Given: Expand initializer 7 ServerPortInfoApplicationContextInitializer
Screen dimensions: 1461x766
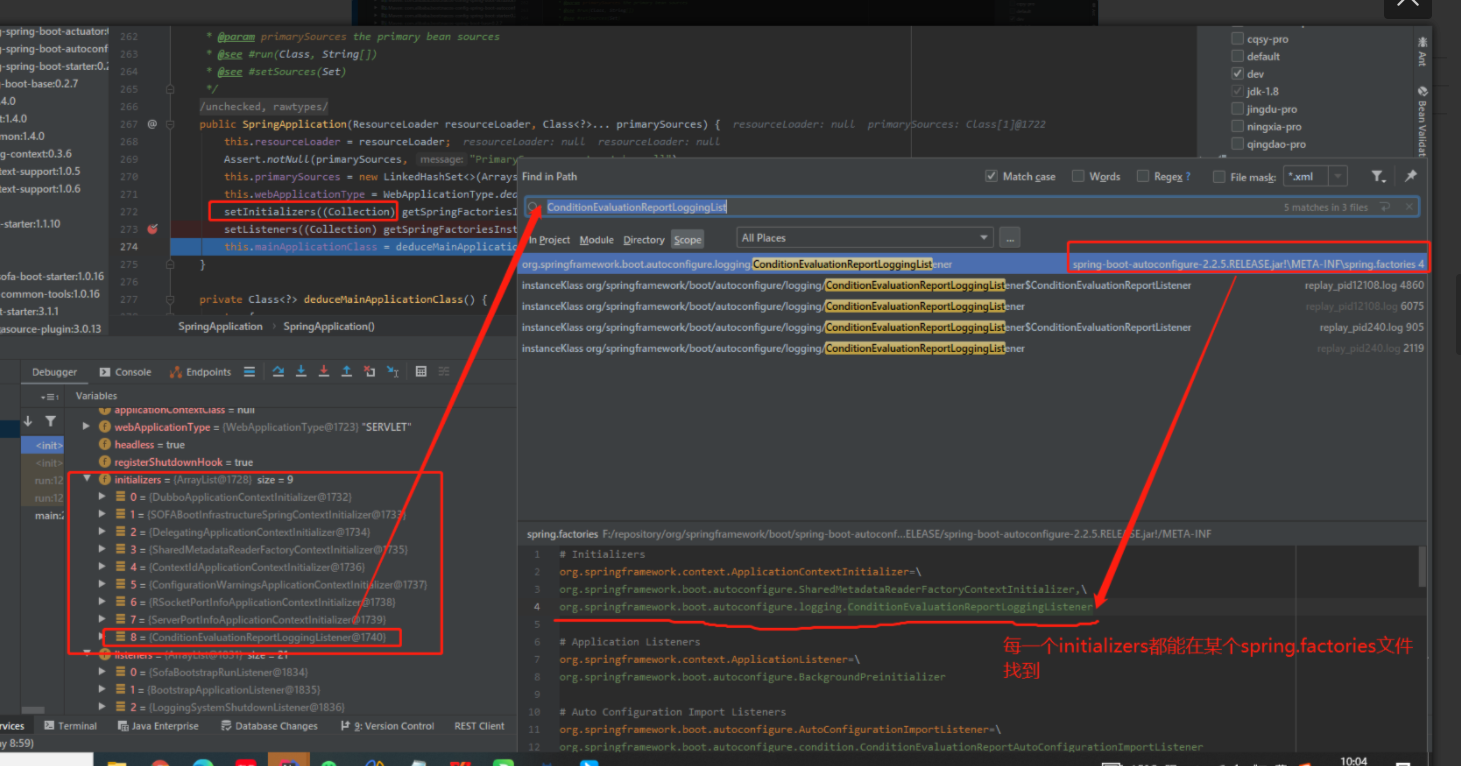Looking at the screenshot, I should tap(102, 619).
